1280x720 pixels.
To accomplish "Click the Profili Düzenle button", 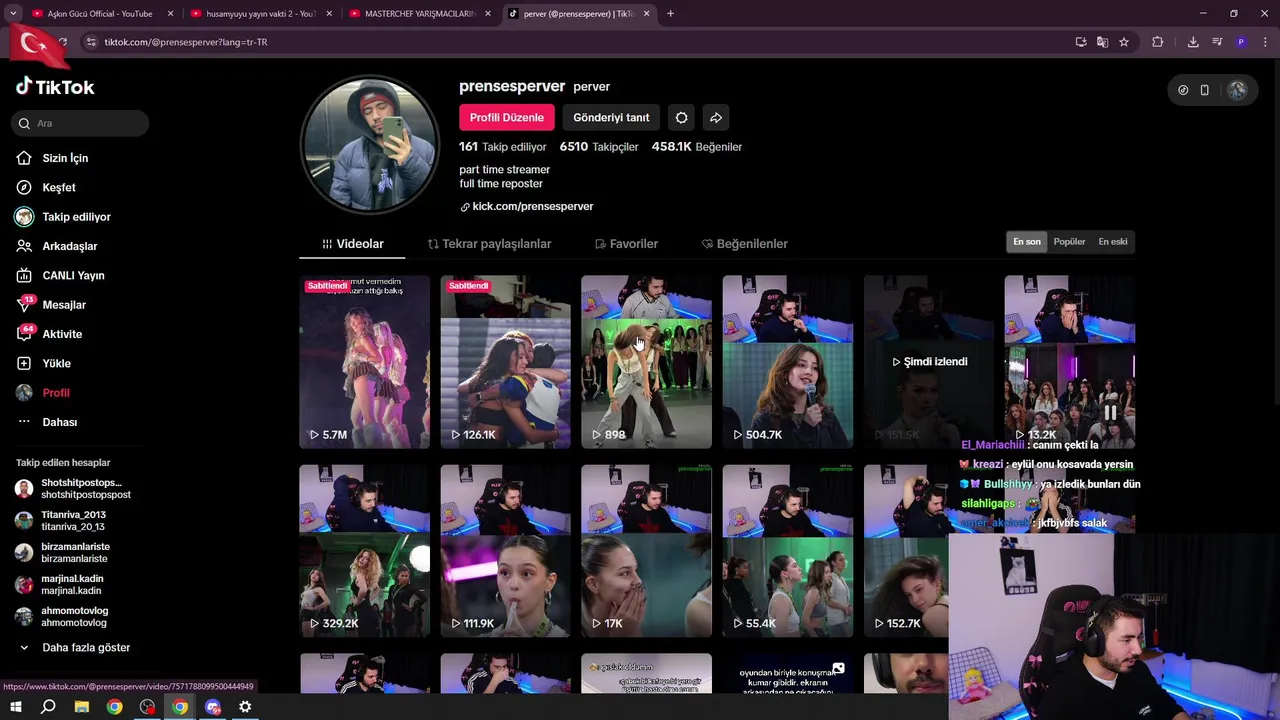I will (x=507, y=117).
